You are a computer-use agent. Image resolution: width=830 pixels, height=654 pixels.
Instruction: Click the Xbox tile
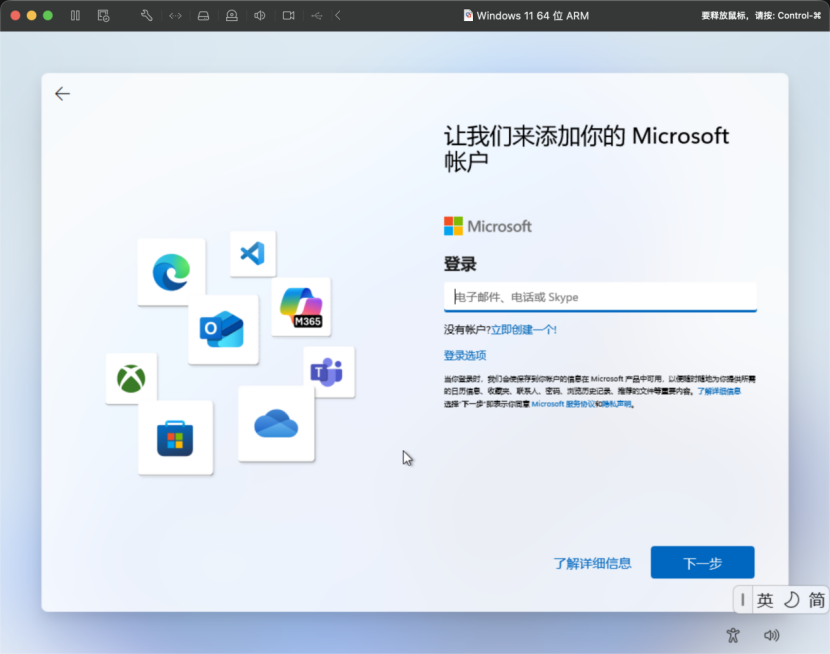coord(131,378)
